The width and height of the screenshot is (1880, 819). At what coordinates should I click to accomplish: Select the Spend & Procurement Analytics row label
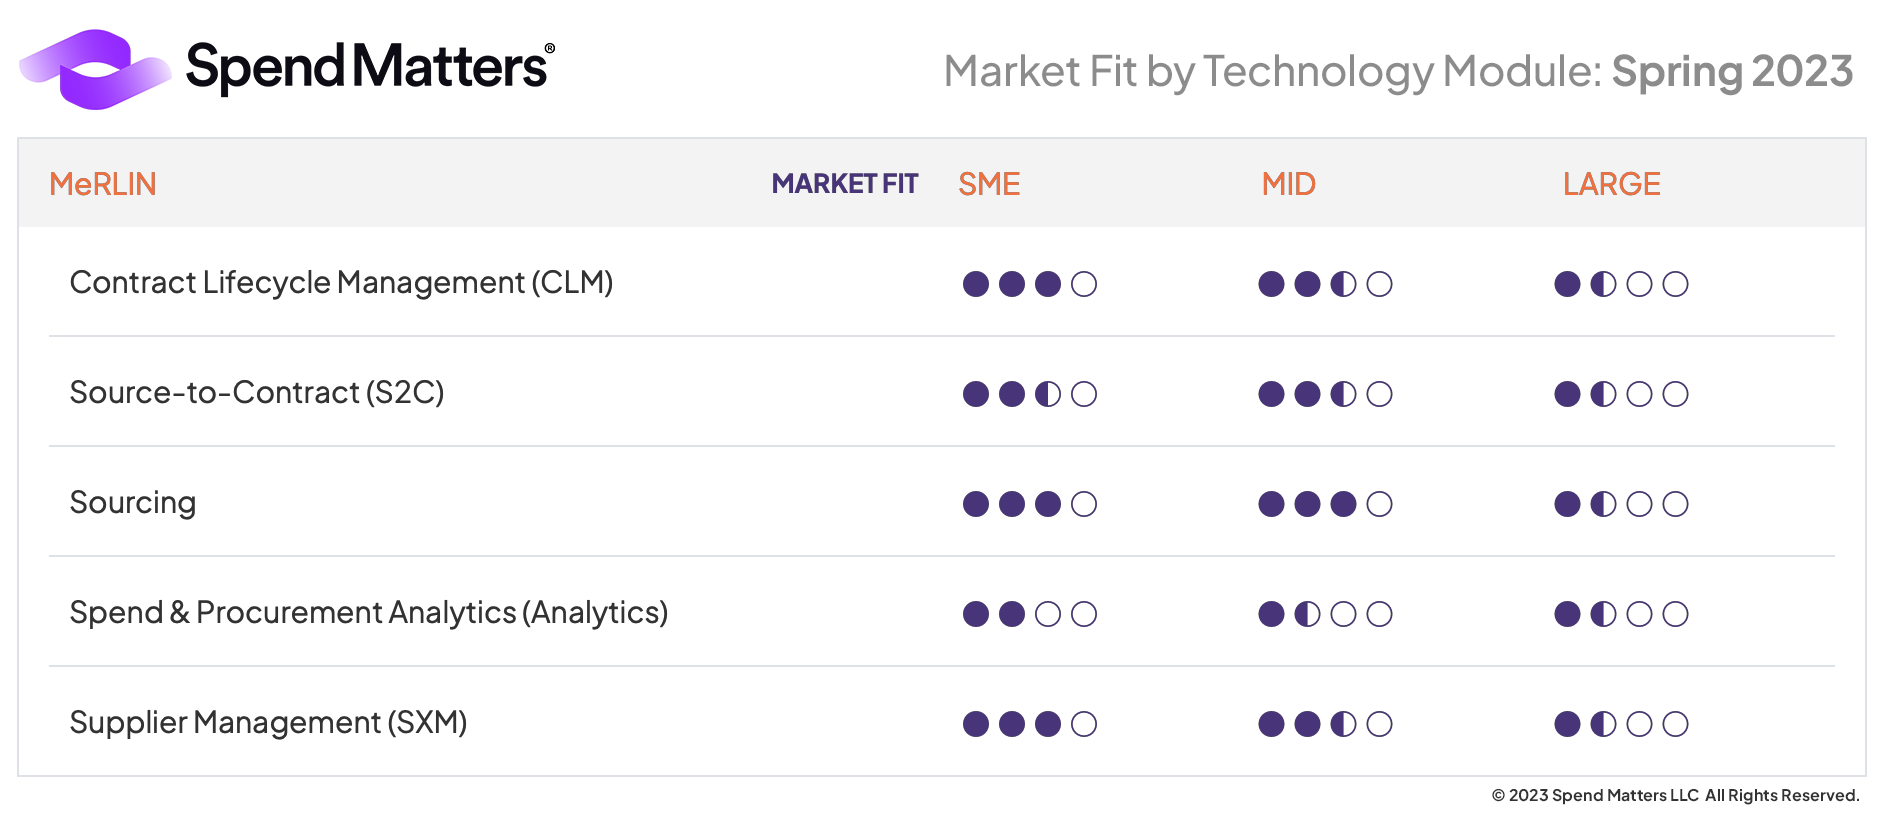point(368,613)
